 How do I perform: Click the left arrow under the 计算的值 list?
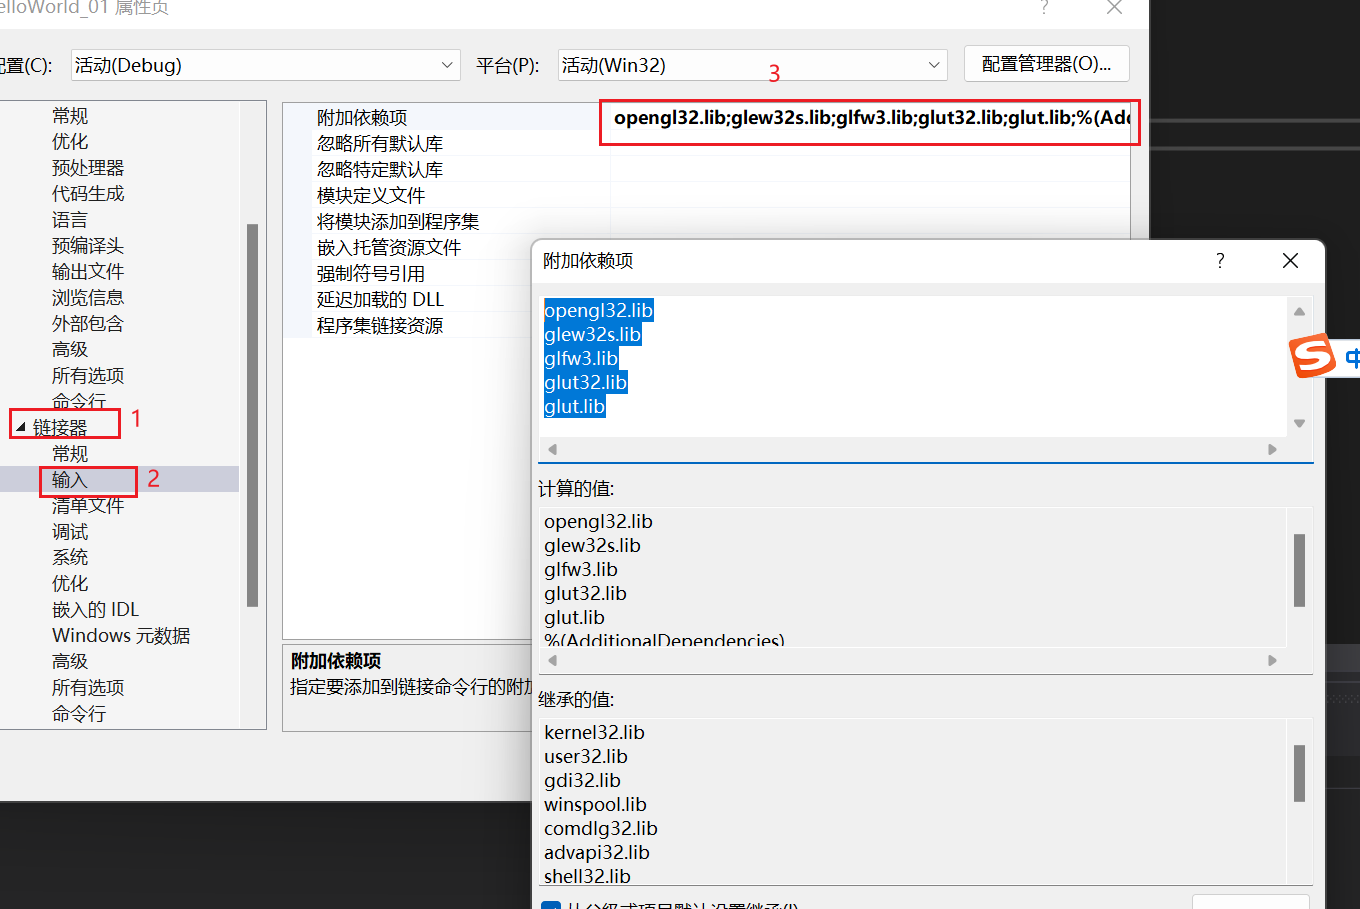coord(552,660)
